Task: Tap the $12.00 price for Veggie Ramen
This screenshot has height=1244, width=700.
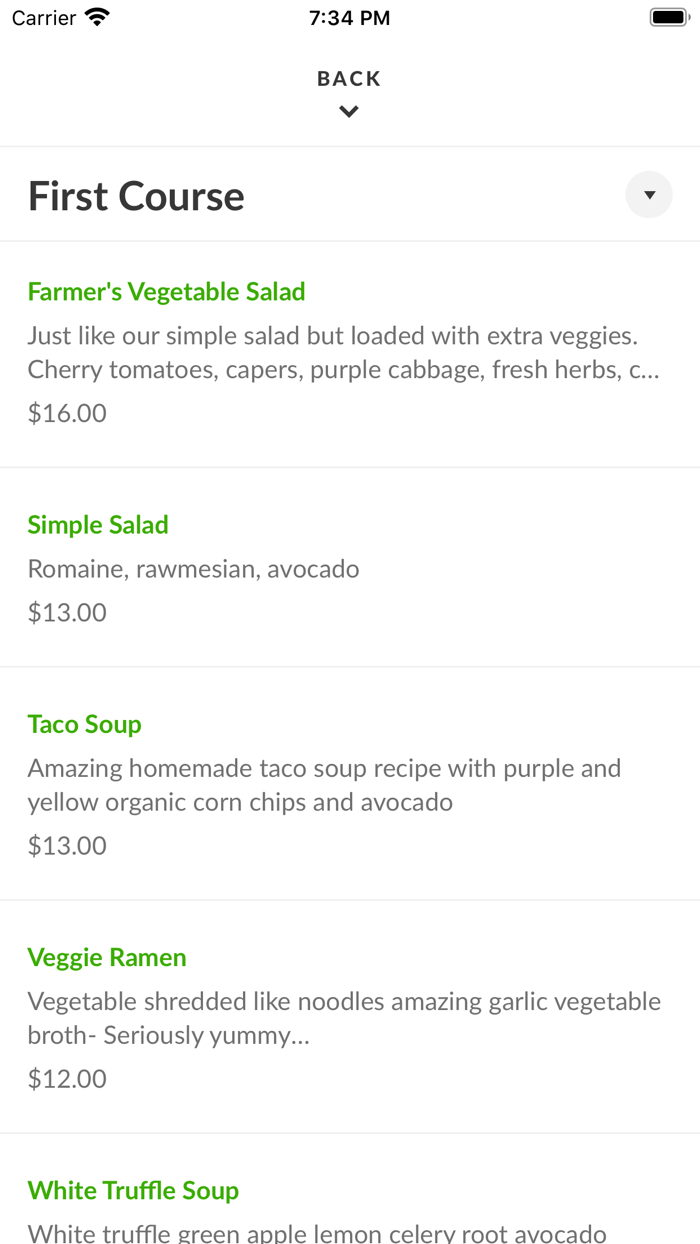Action: point(66,1078)
